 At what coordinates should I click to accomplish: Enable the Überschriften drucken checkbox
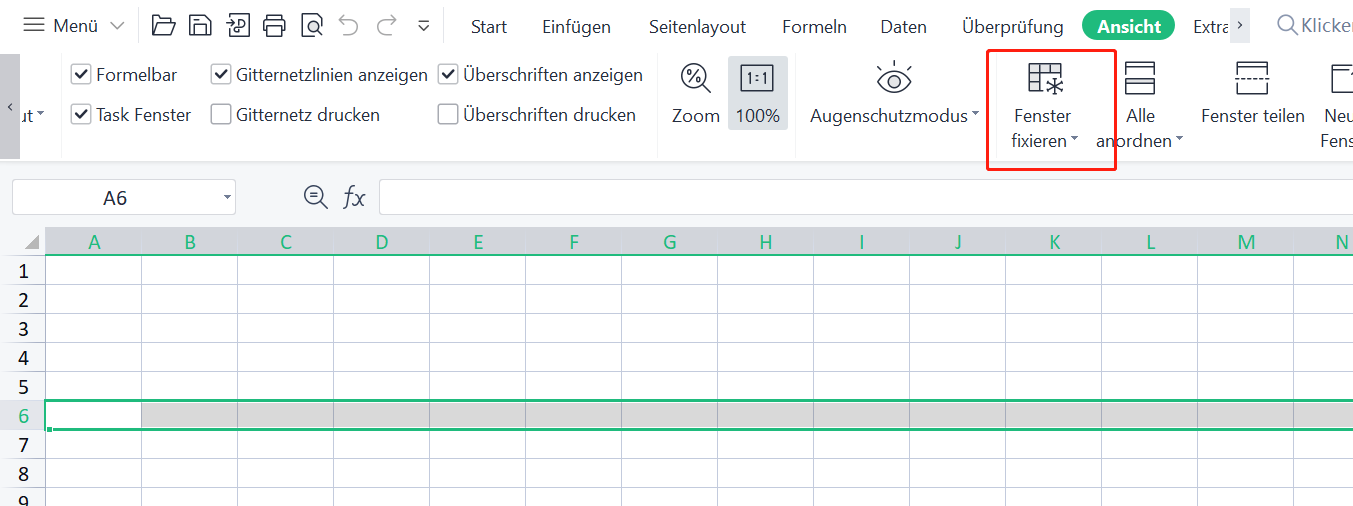click(x=448, y=115)
